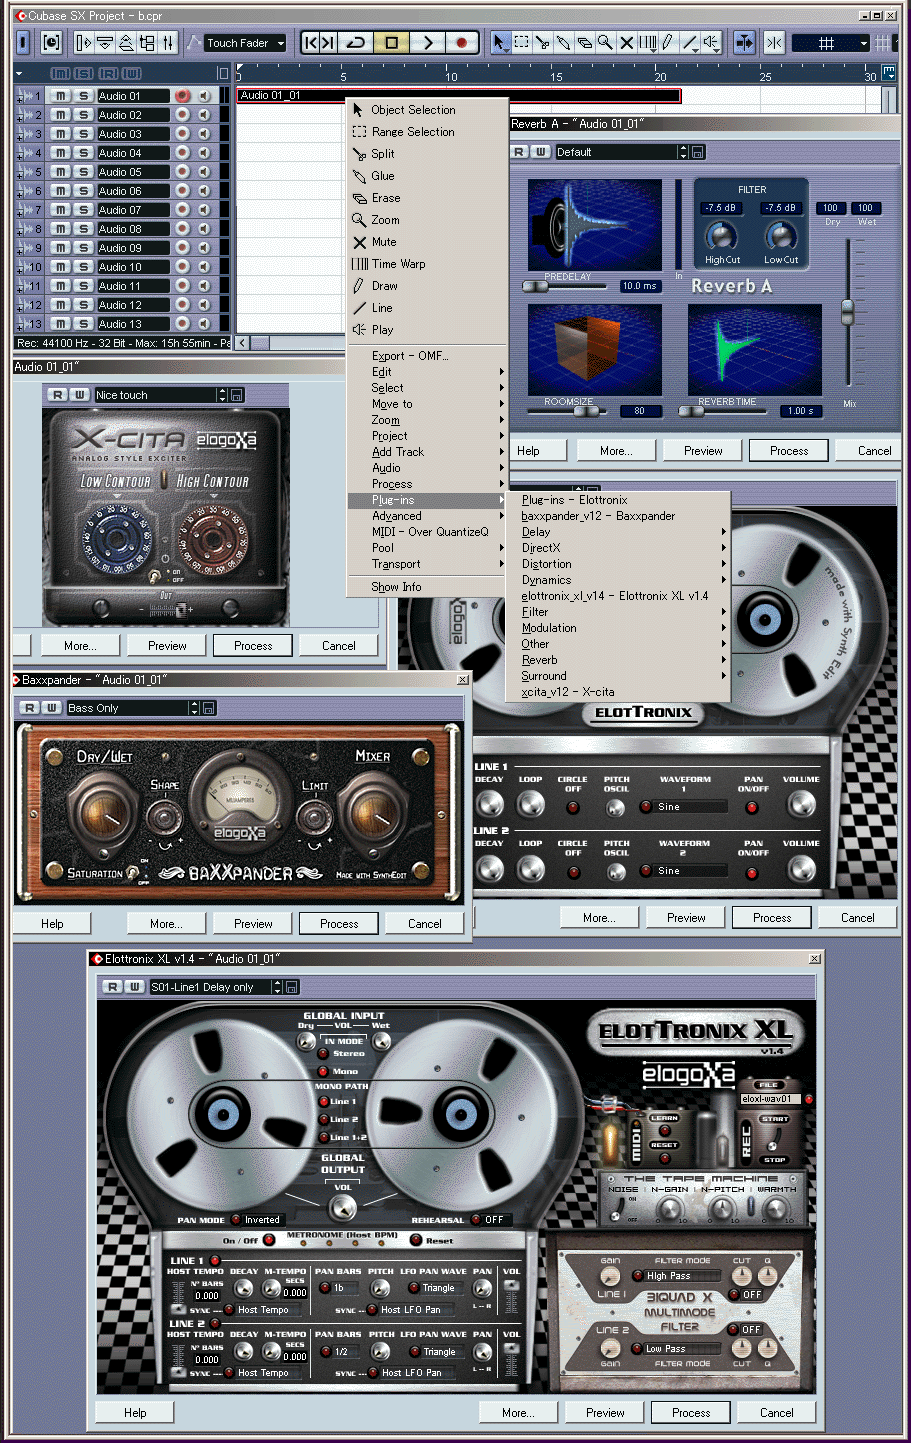Viewport: 911px width, 1443px height.
Task: Click Process in the Reverb A window
Action: 788,450
